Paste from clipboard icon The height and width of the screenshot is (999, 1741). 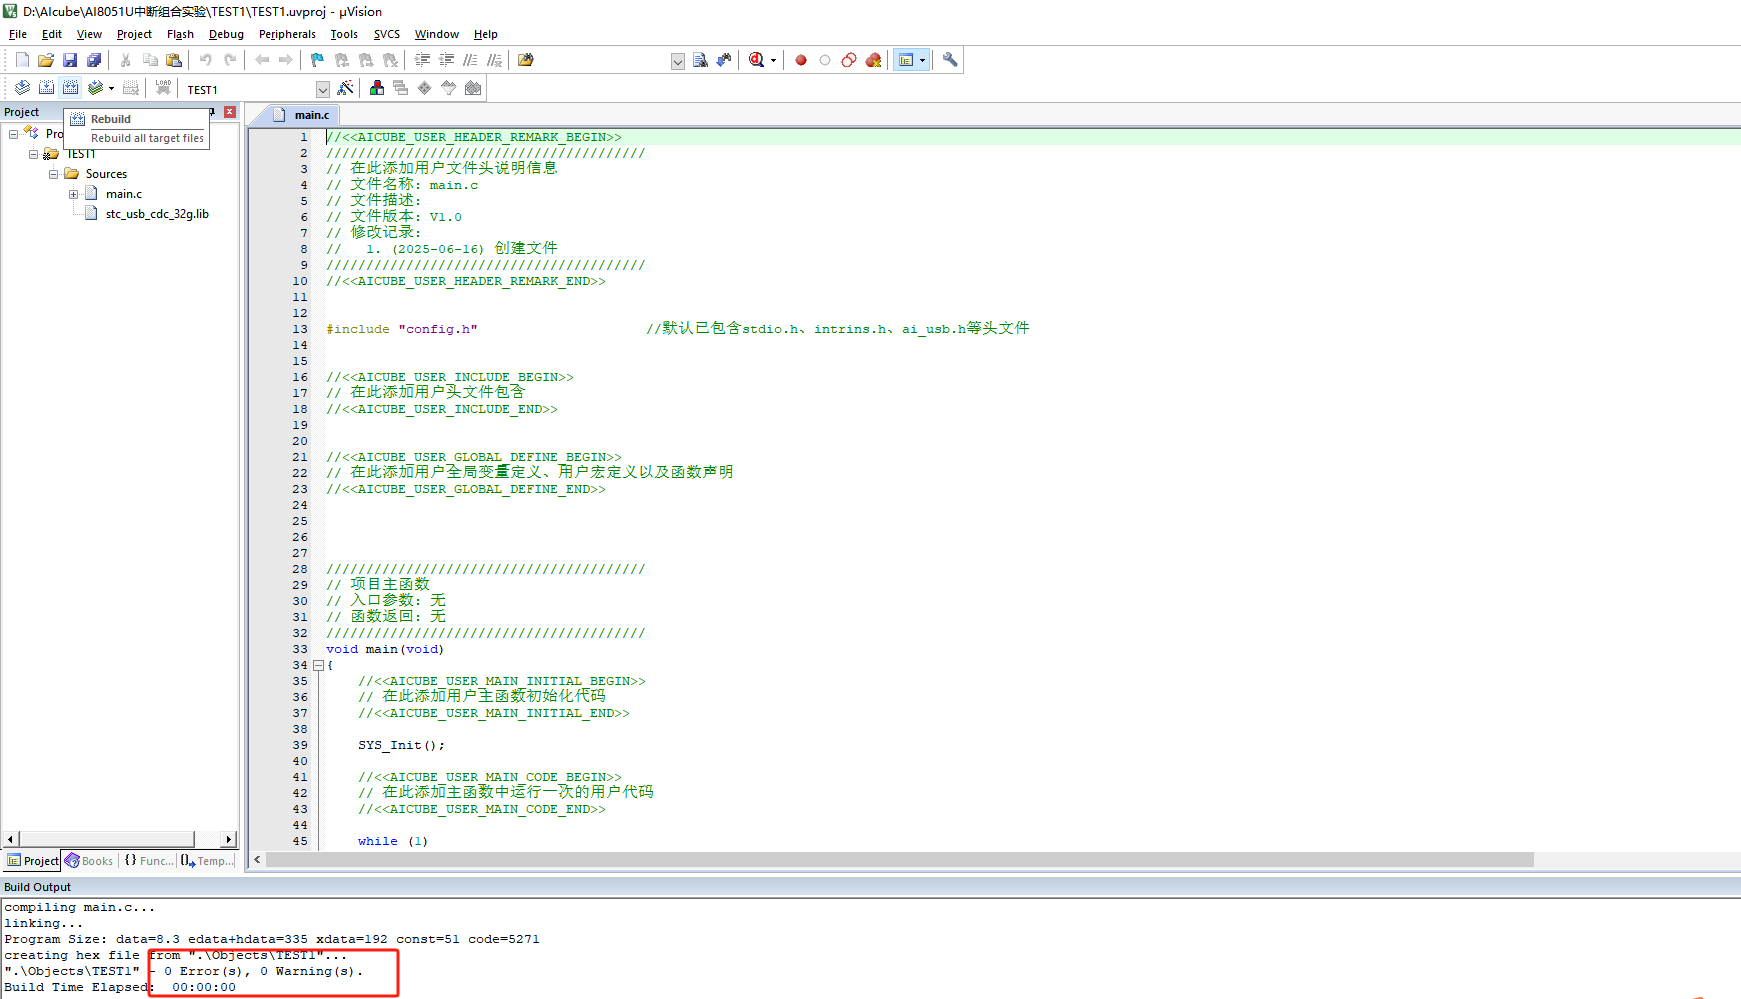[174, 60]
